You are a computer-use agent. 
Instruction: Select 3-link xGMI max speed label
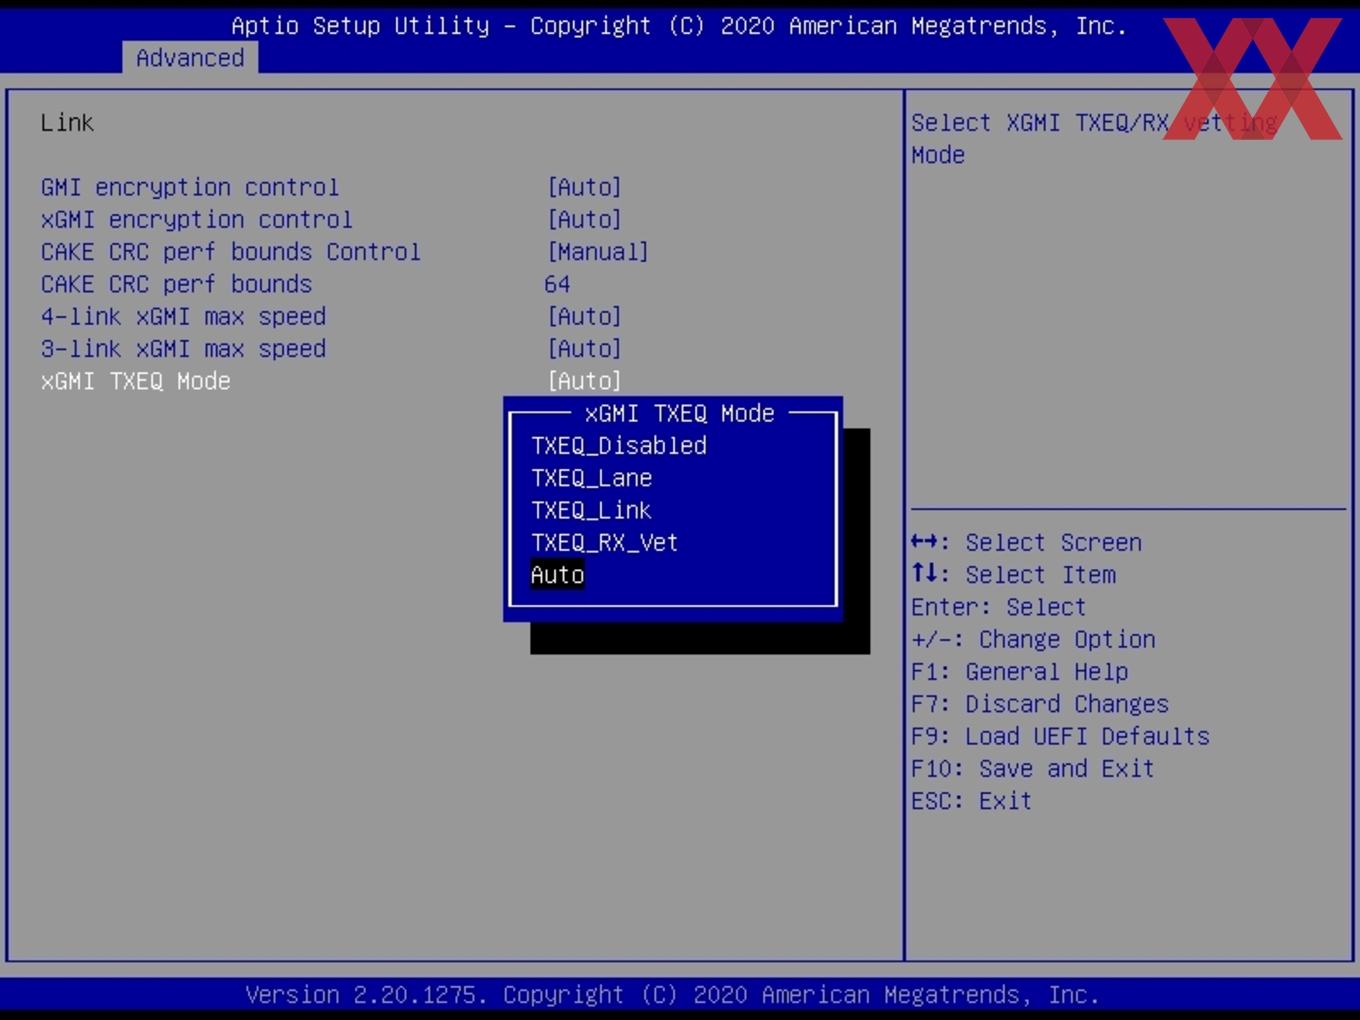pos(184,349)
